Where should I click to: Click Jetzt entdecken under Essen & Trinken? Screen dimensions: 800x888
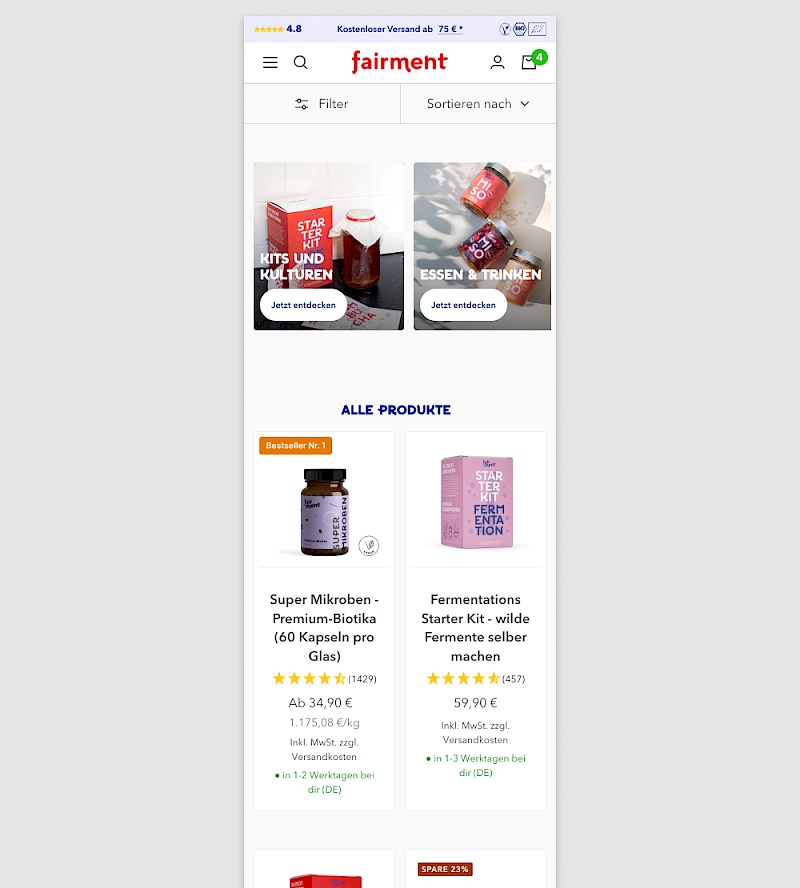coord(463,305)
